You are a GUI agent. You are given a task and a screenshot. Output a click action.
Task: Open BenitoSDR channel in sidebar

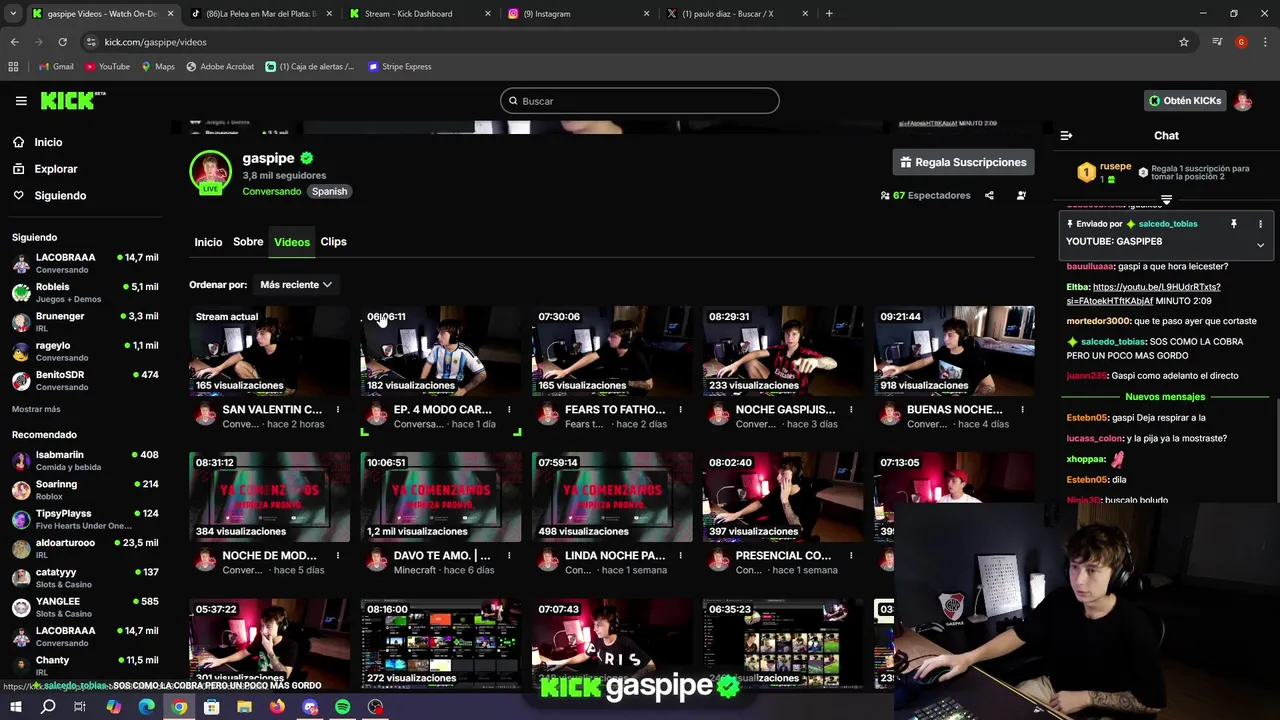tap(85, 381)
